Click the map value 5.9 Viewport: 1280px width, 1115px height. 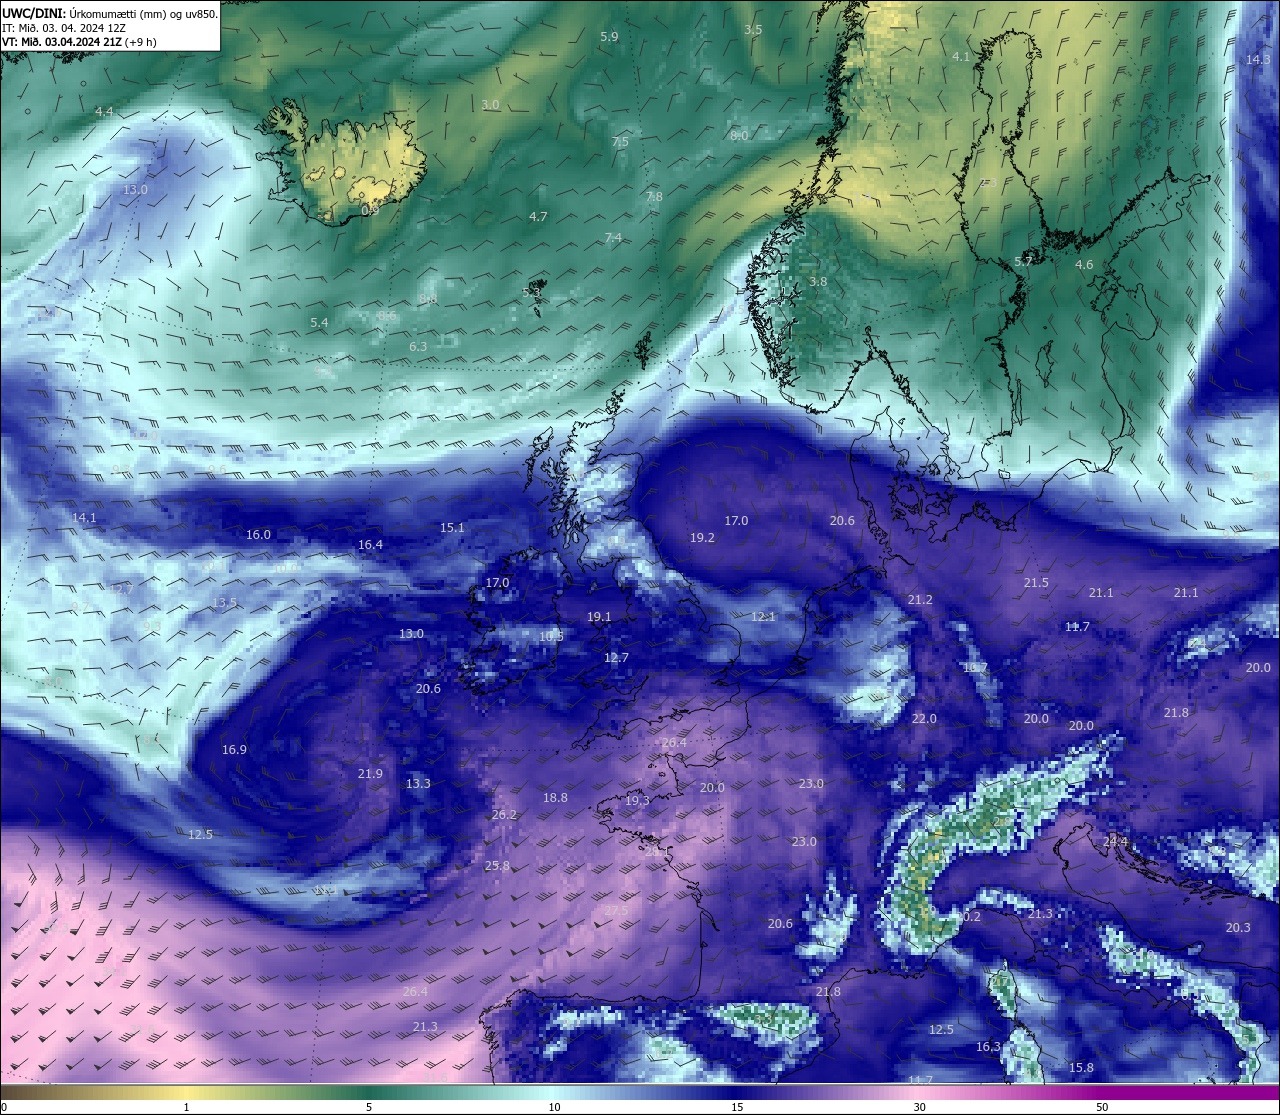(x=609, y=37)
